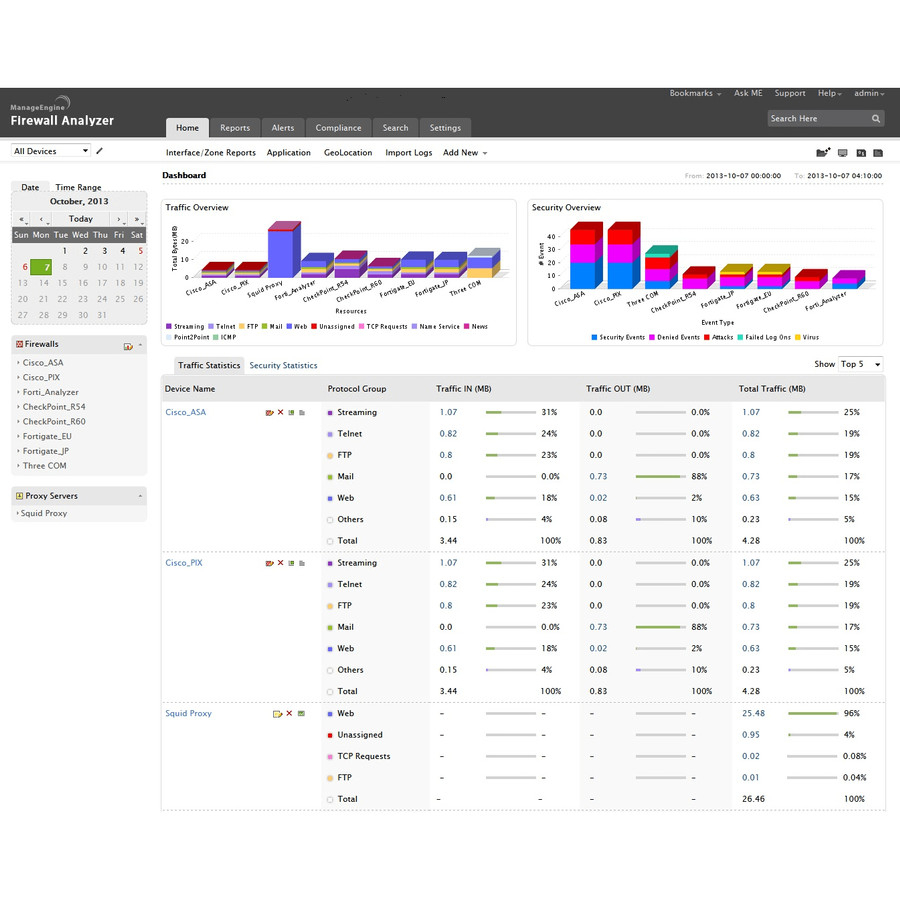
Task: Click the Today button in the calendar
Action: click(x=80, y=219)
